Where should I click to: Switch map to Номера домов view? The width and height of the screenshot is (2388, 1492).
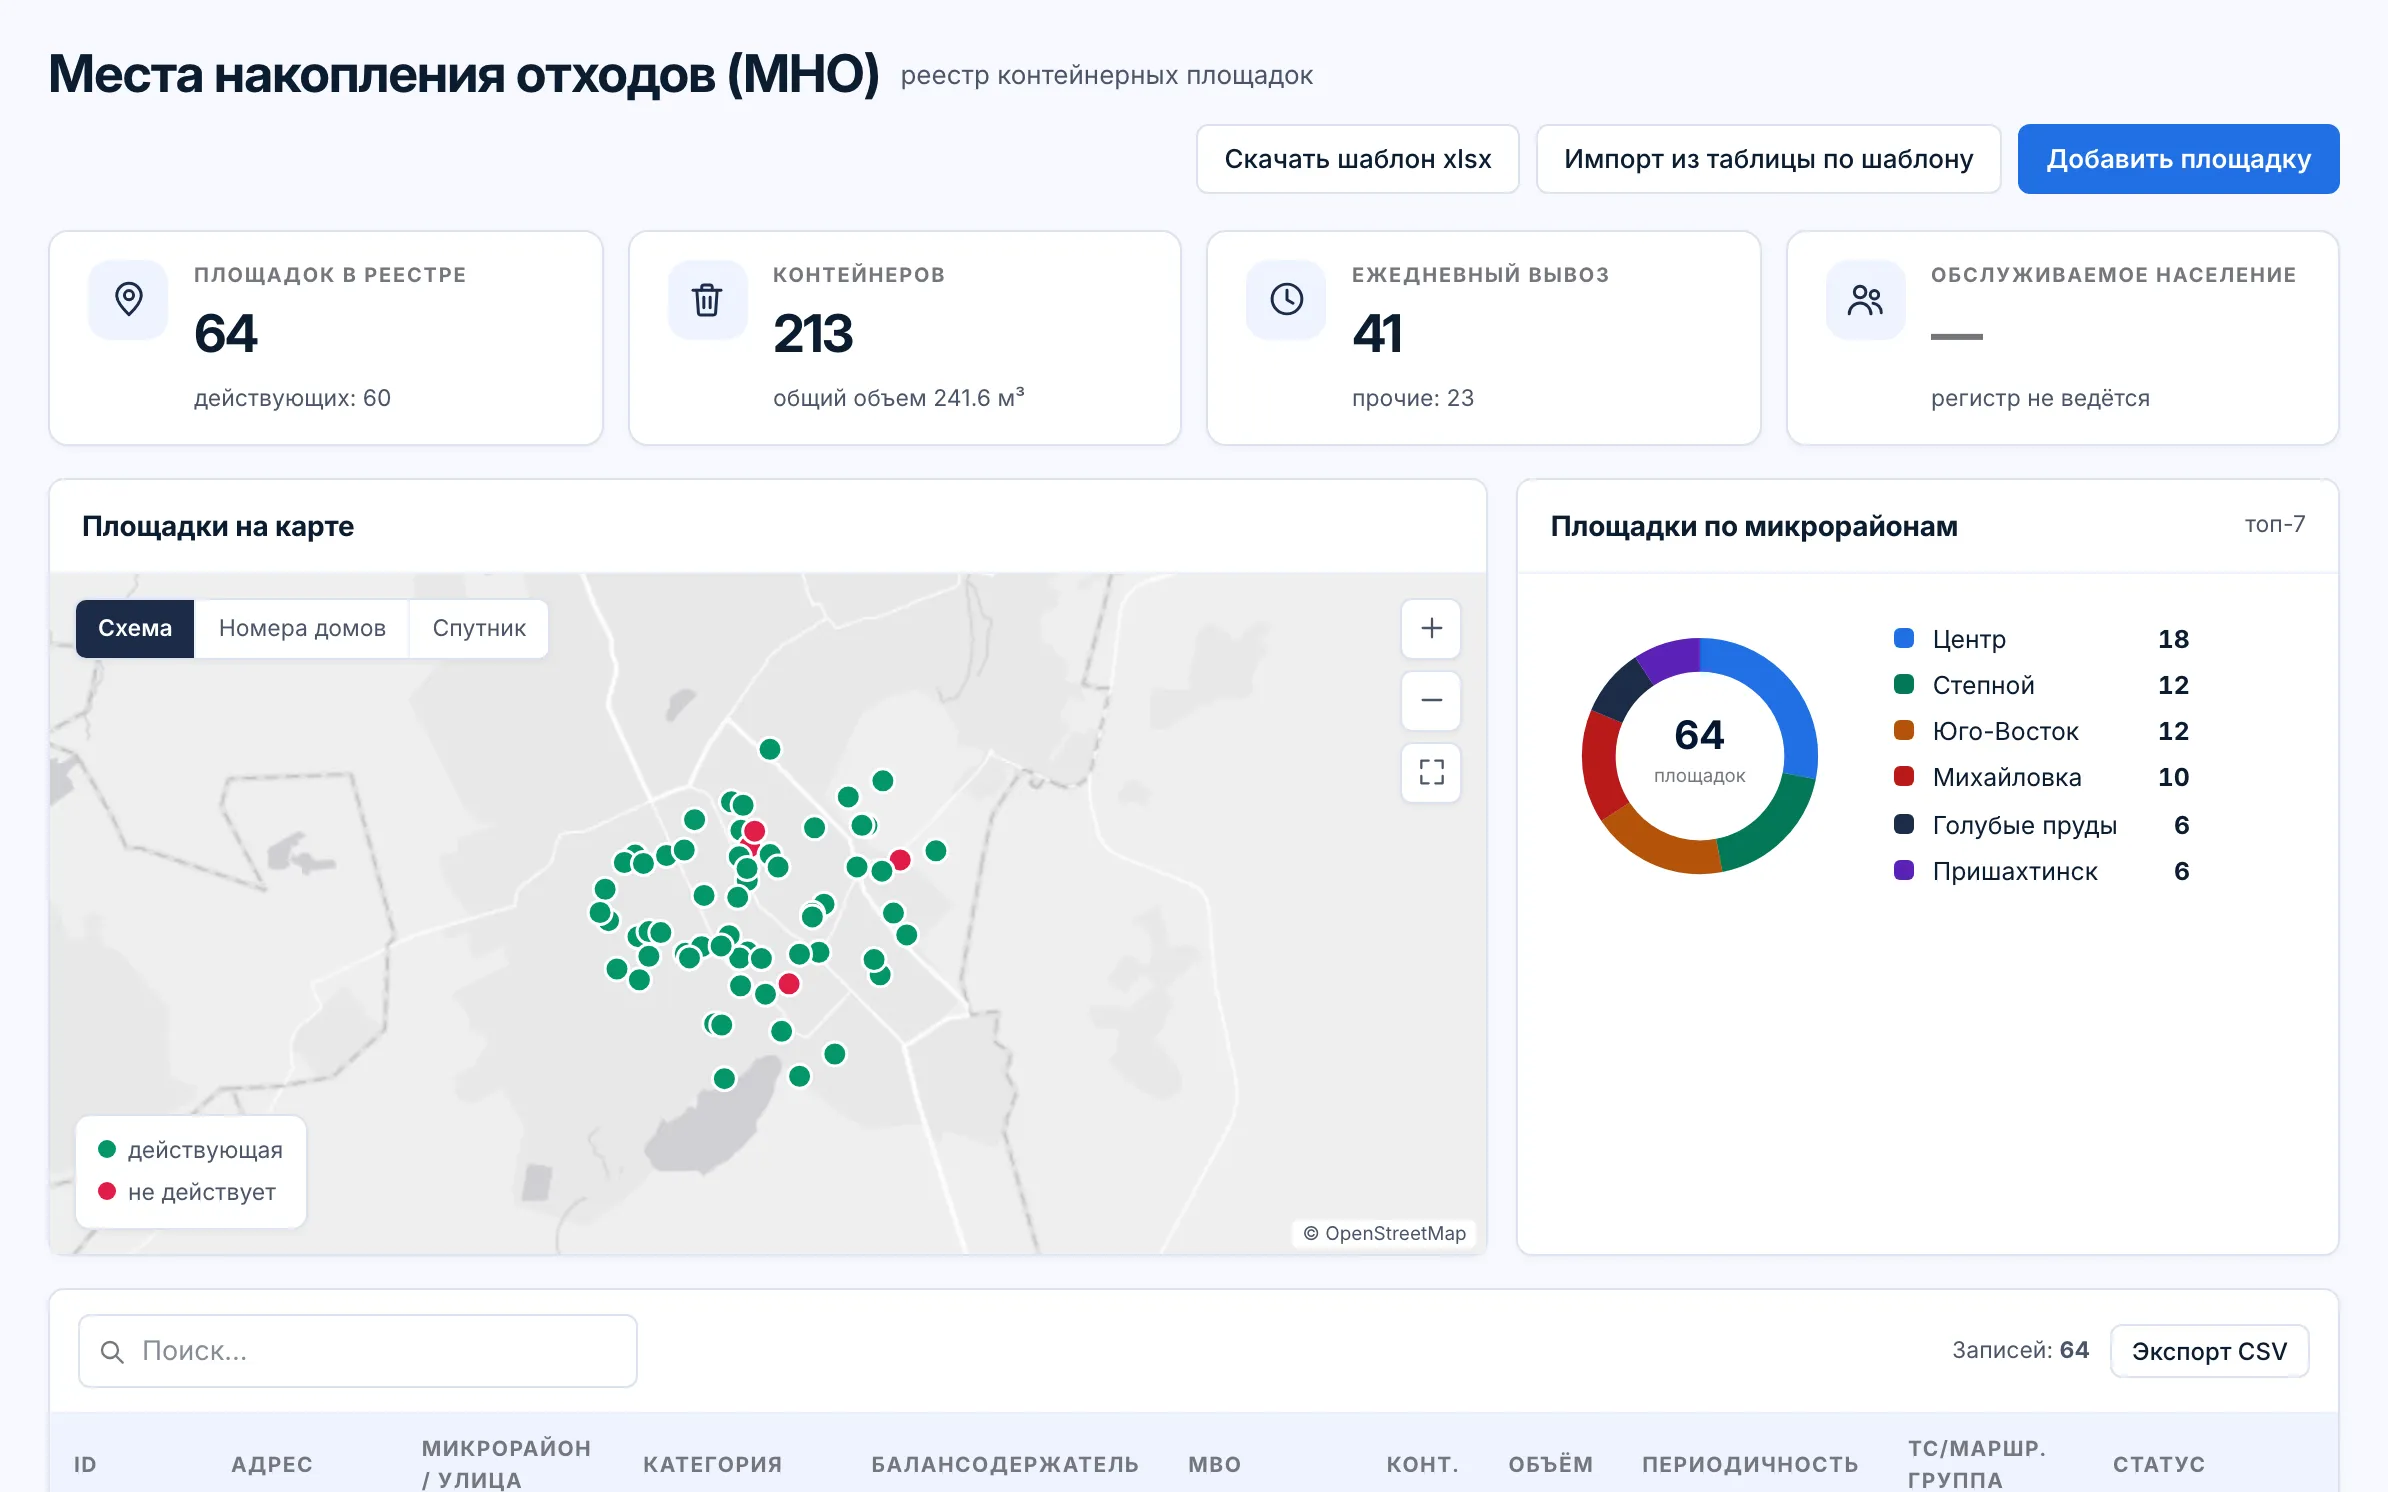pyautogui.click(x=302, y=628)
